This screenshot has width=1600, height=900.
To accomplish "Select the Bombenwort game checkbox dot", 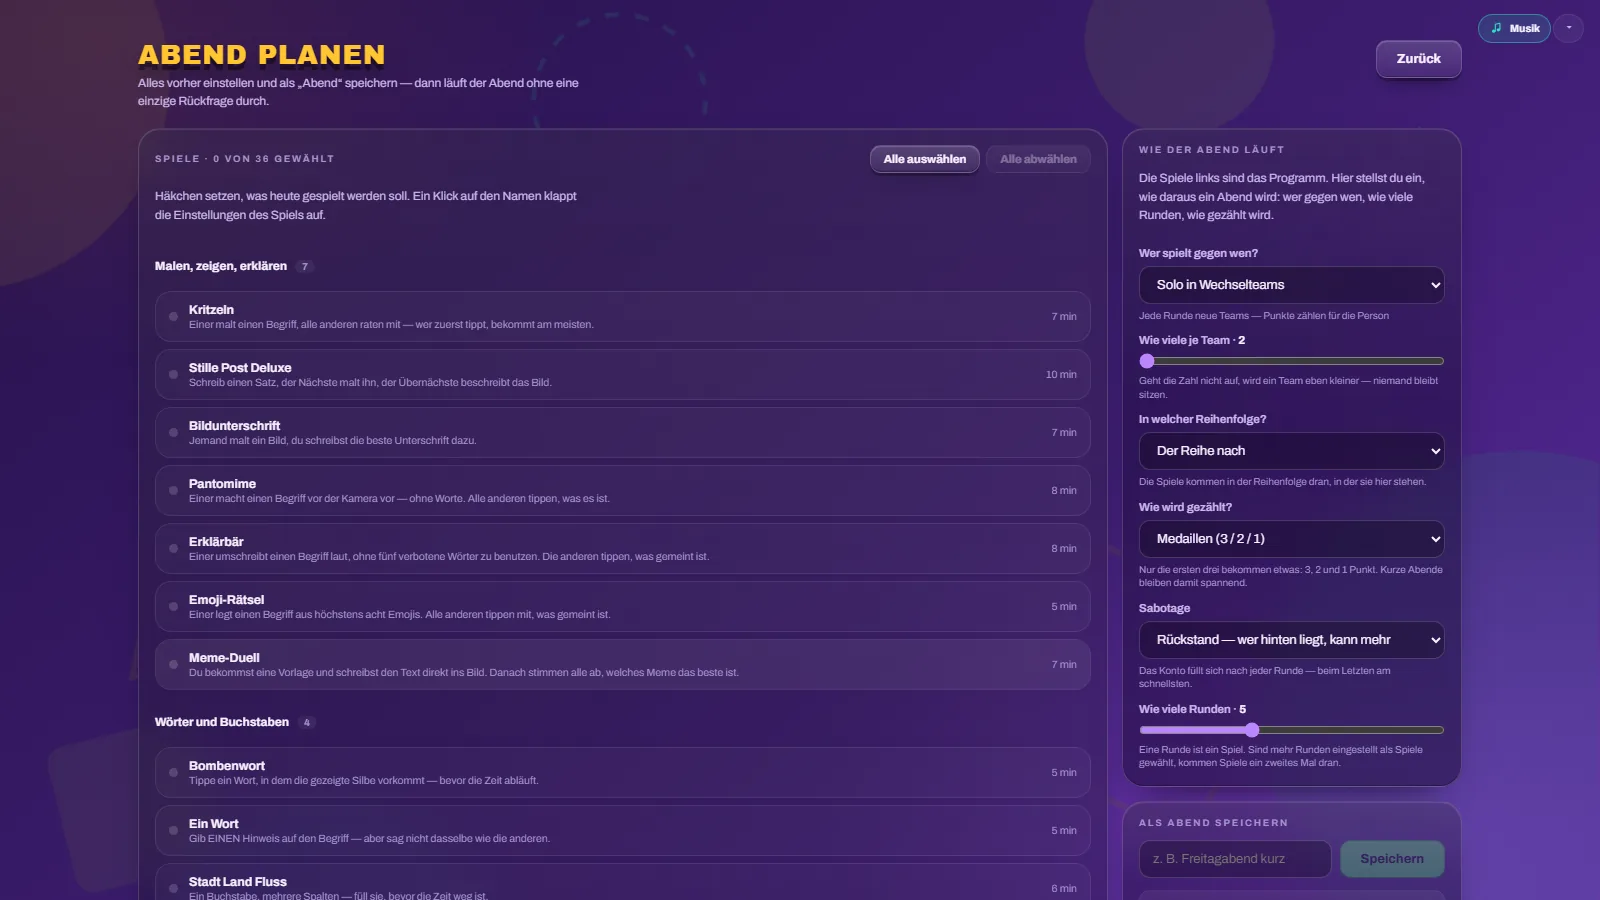I will [x=173, y=773].
